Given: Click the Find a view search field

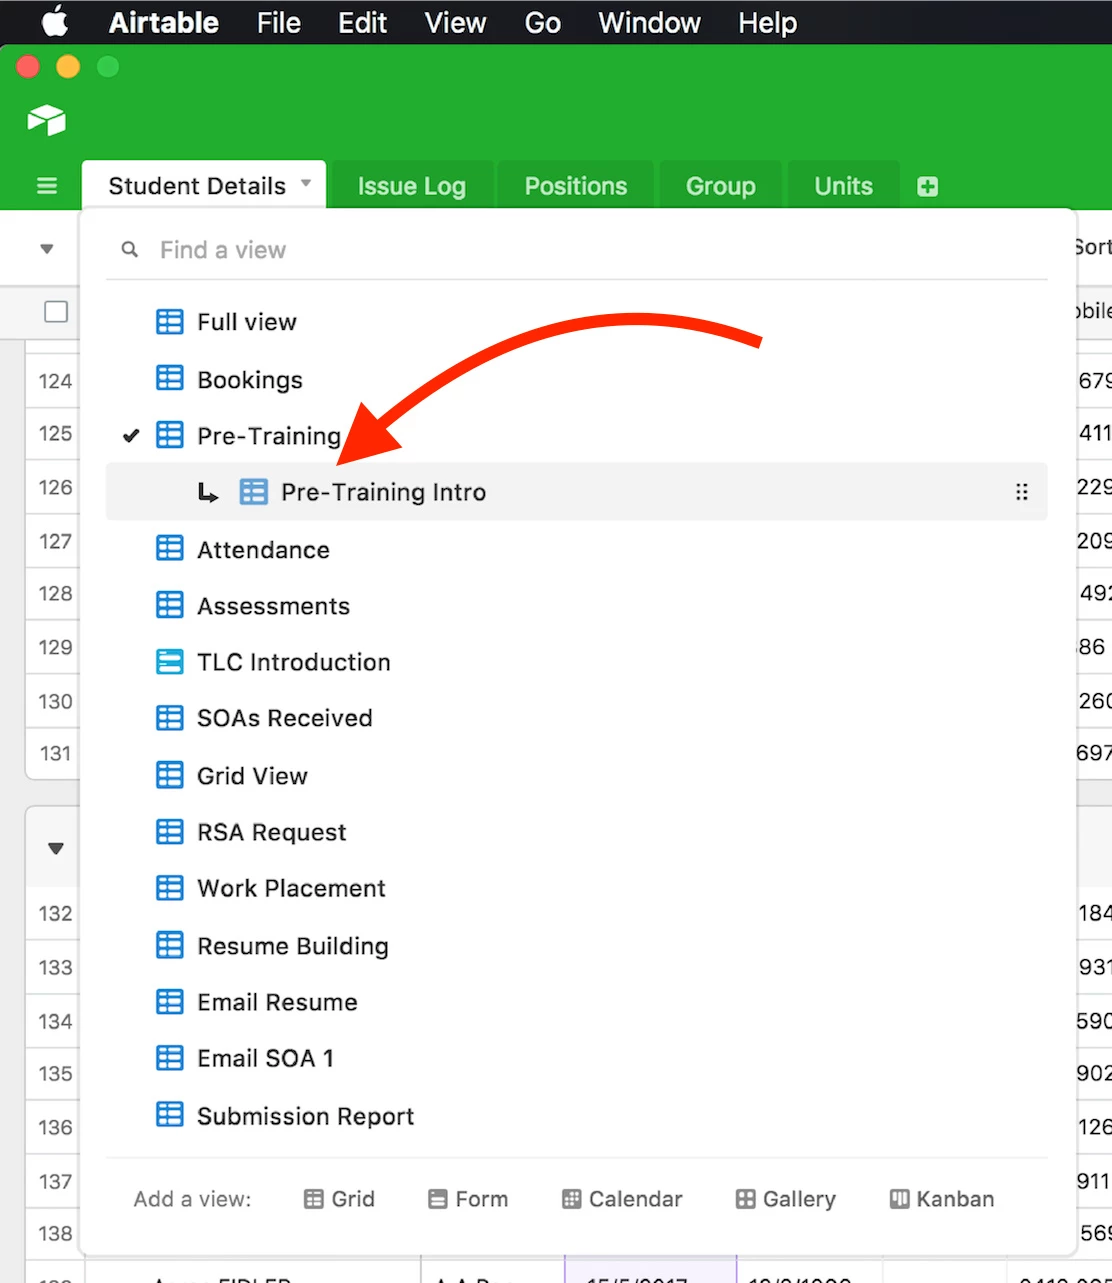Looking at the screenshot, I should click(576, 250).
